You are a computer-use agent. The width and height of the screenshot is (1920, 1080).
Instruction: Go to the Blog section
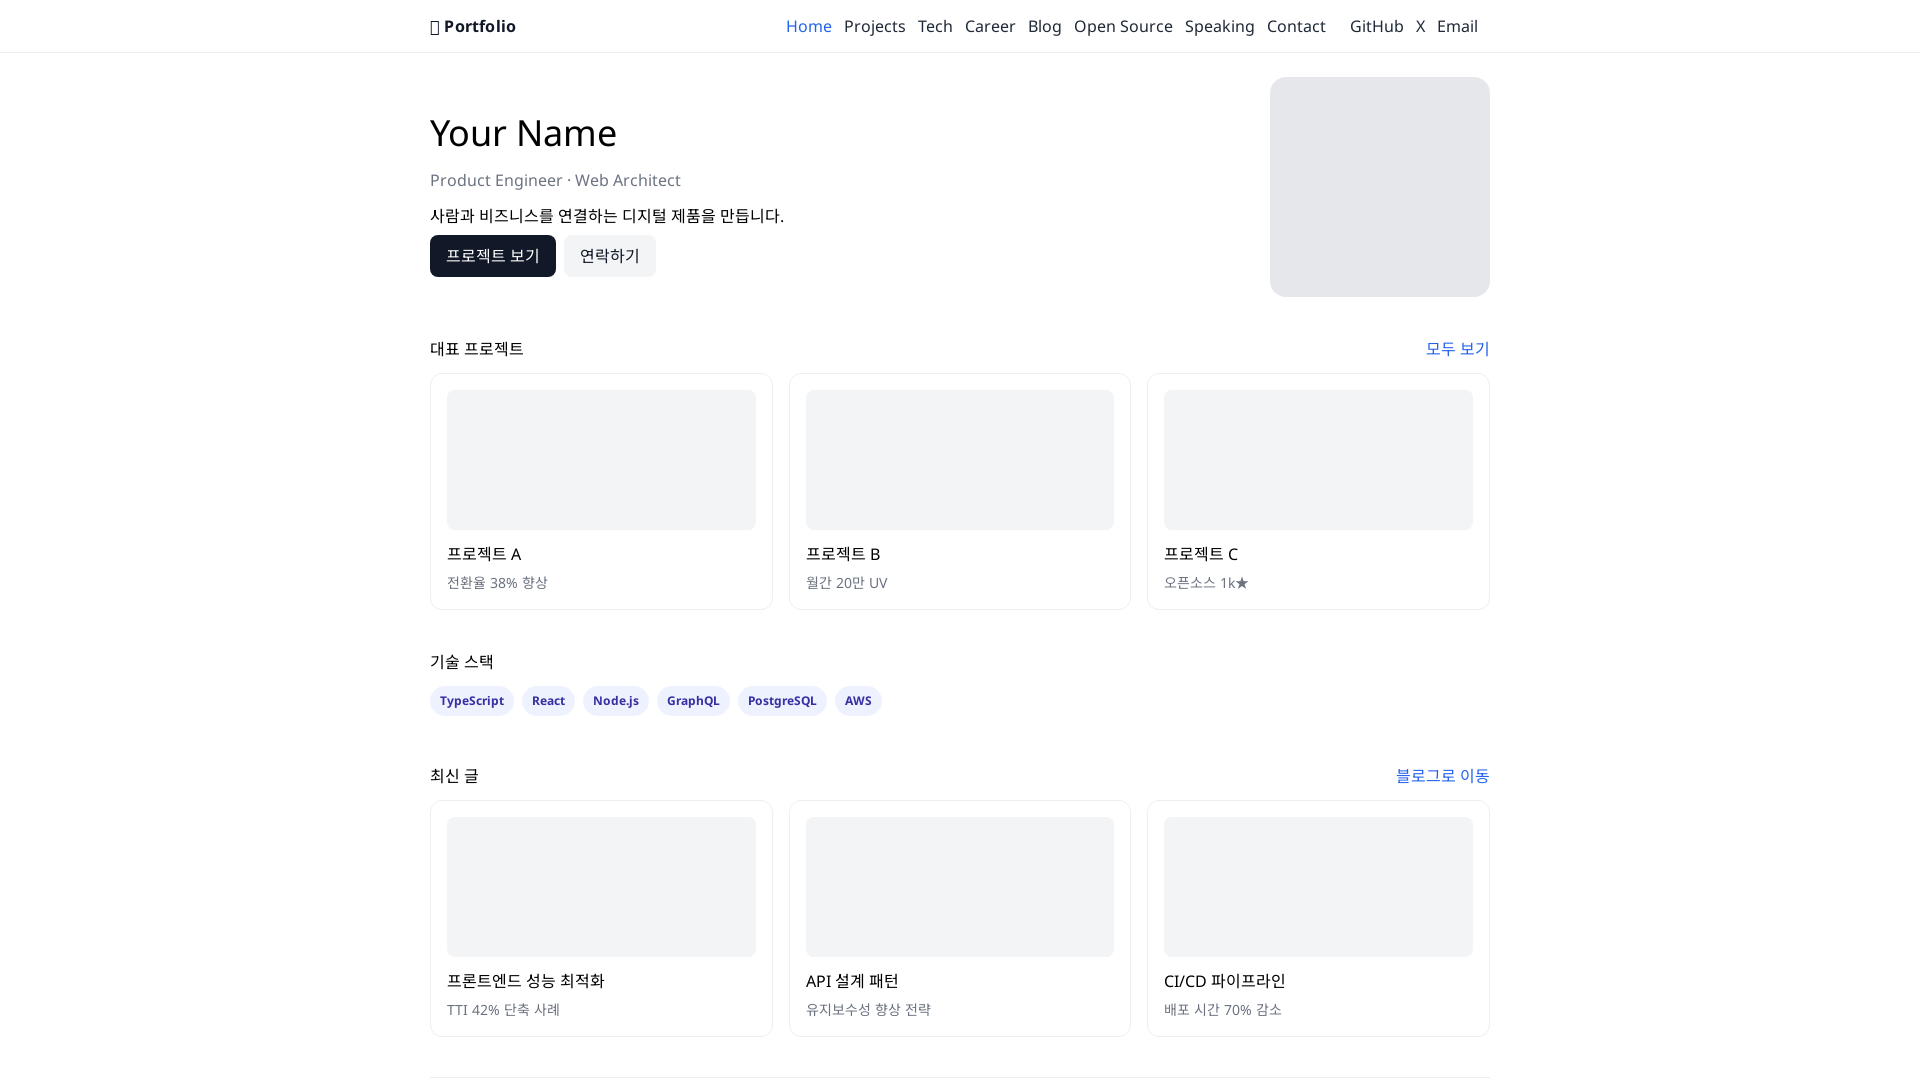point(1044,26)
